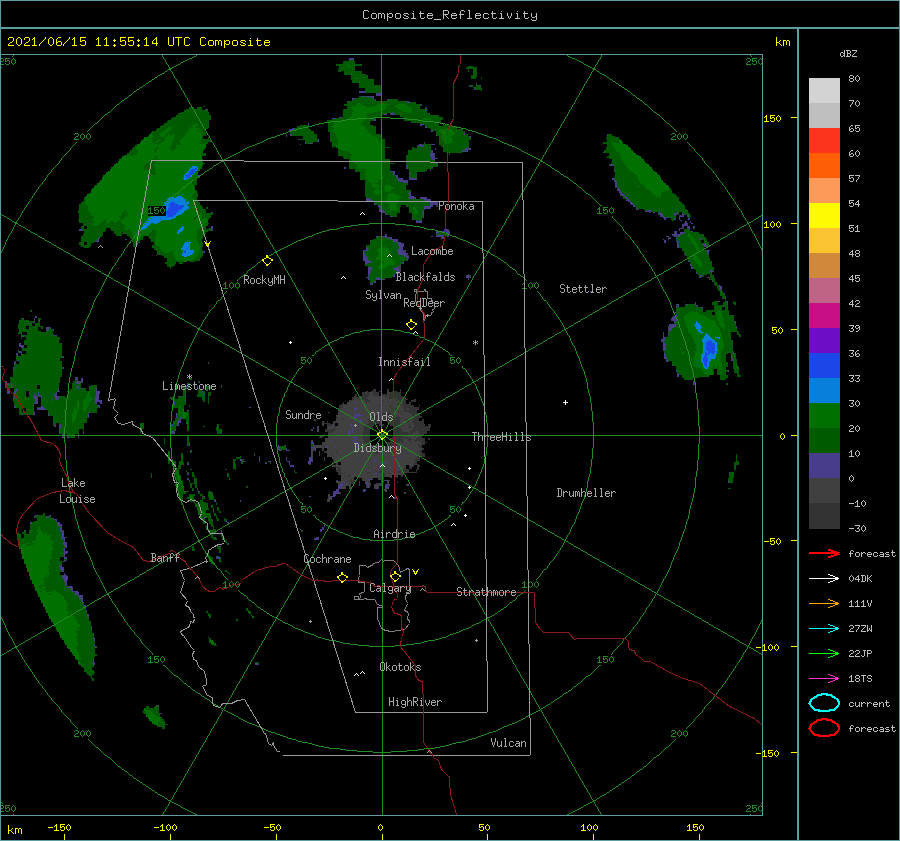This screenshot has height=841, width=900.
Task: Click the cyan 27ZW arrow legend icon
Action: coord(824,629)
